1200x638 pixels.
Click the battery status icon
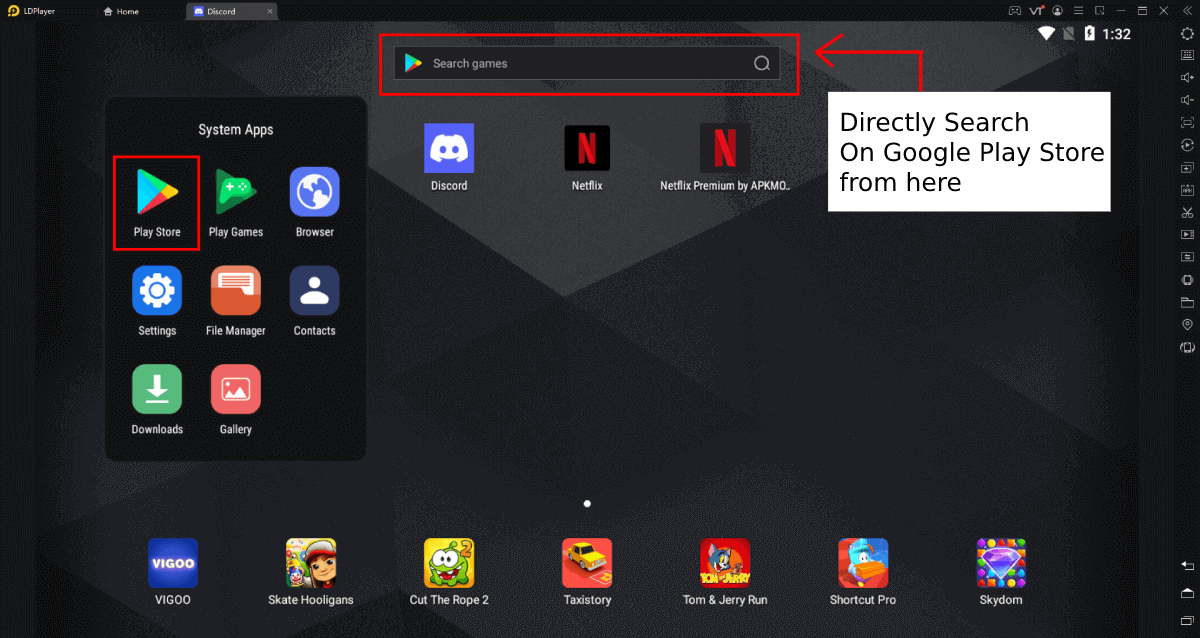pyautogui.click(x=1089, y=33)
